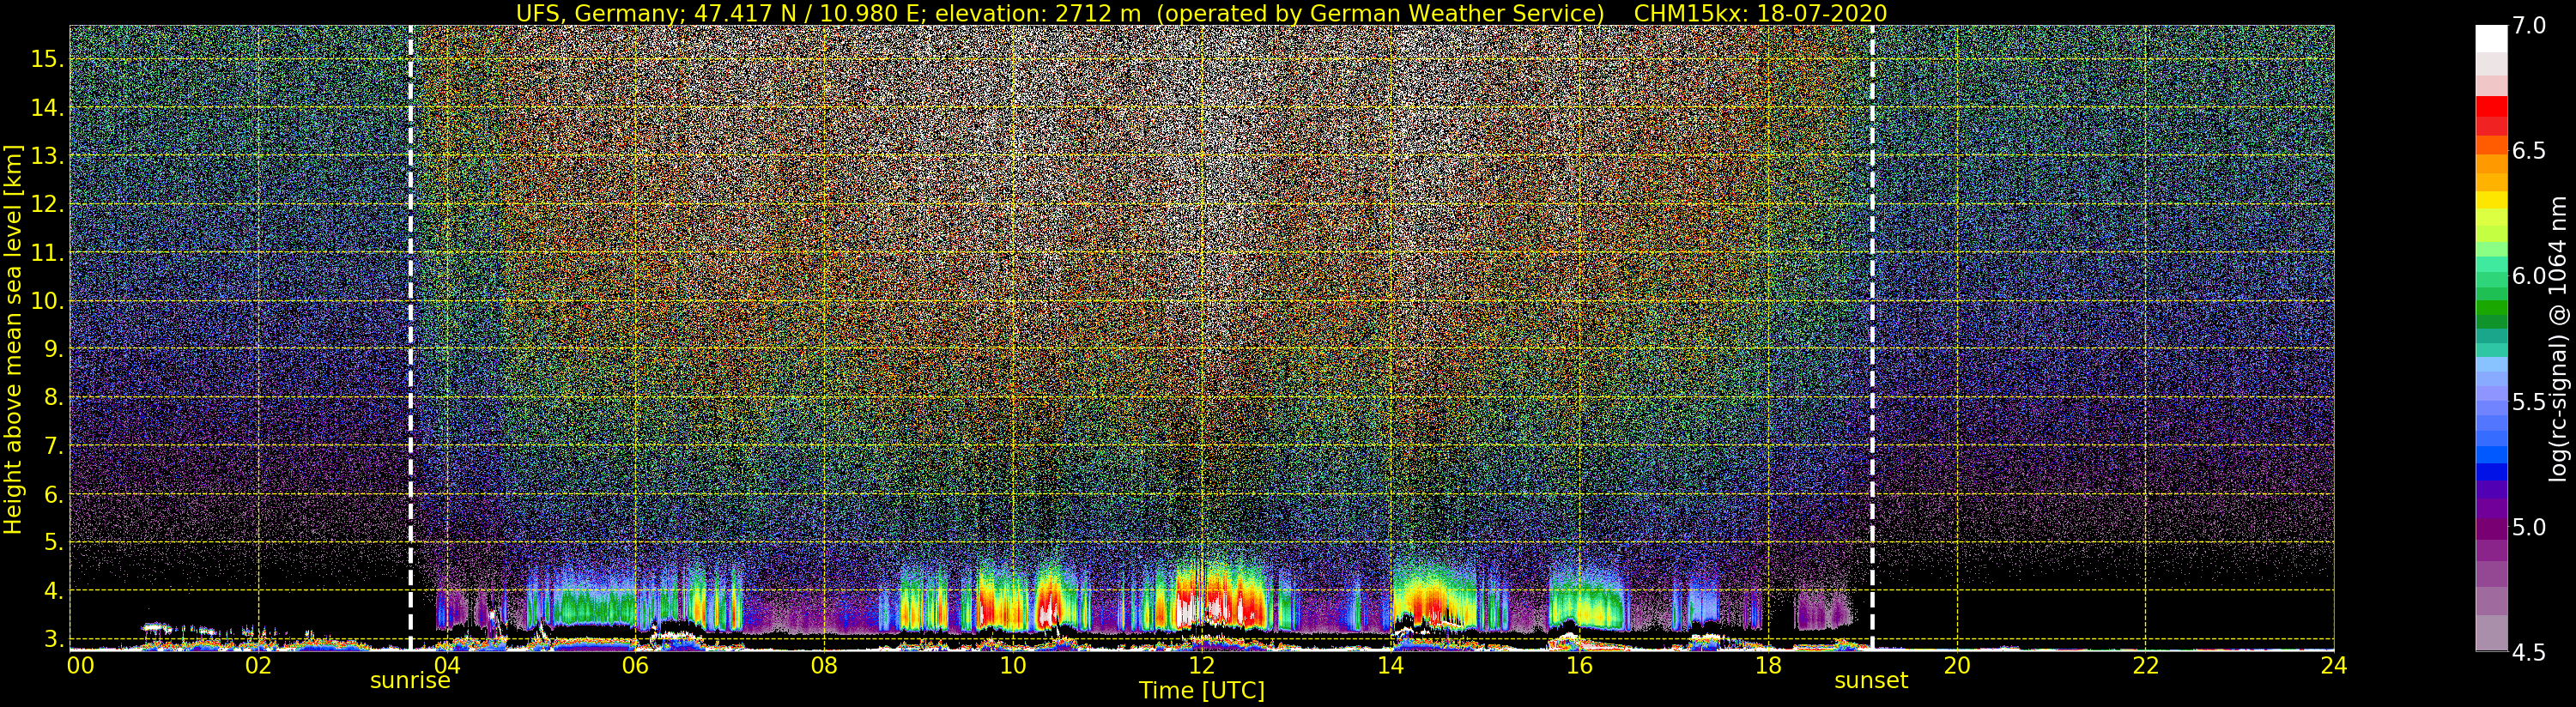Click the purple 5.0 level on colorbar
Image resolution: width=2576 pixels, height=707 pixels.
(x=2491, y=527)
